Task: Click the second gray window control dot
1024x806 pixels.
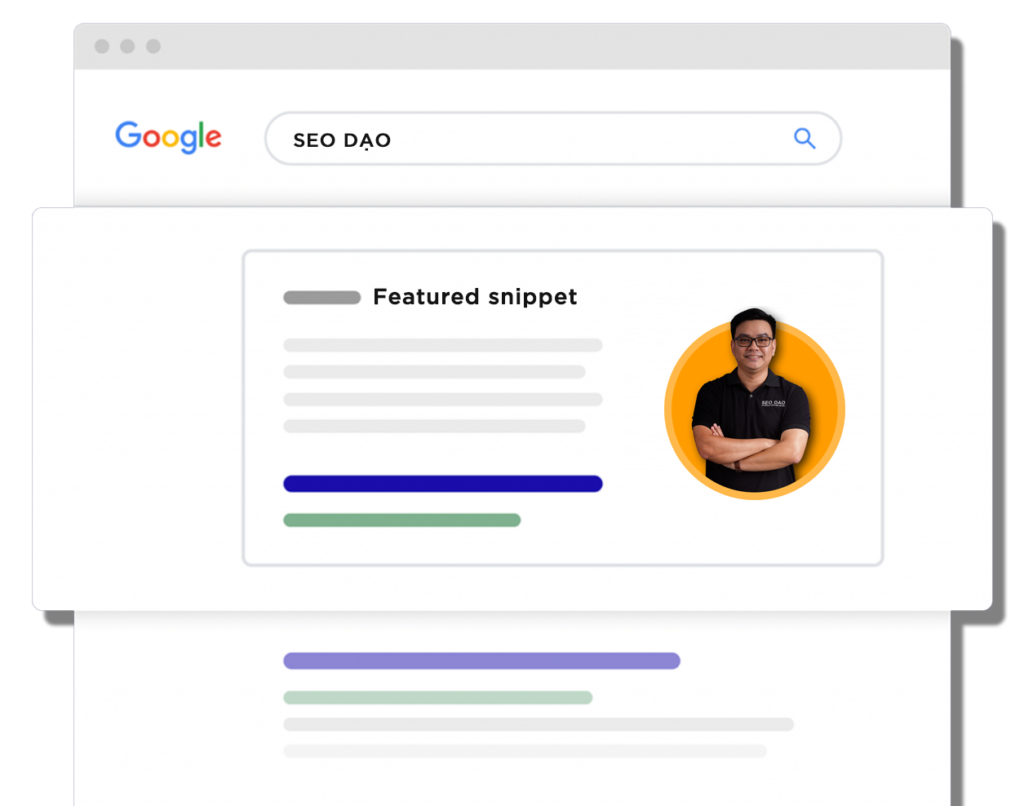Action: click(x=127, y=46)
